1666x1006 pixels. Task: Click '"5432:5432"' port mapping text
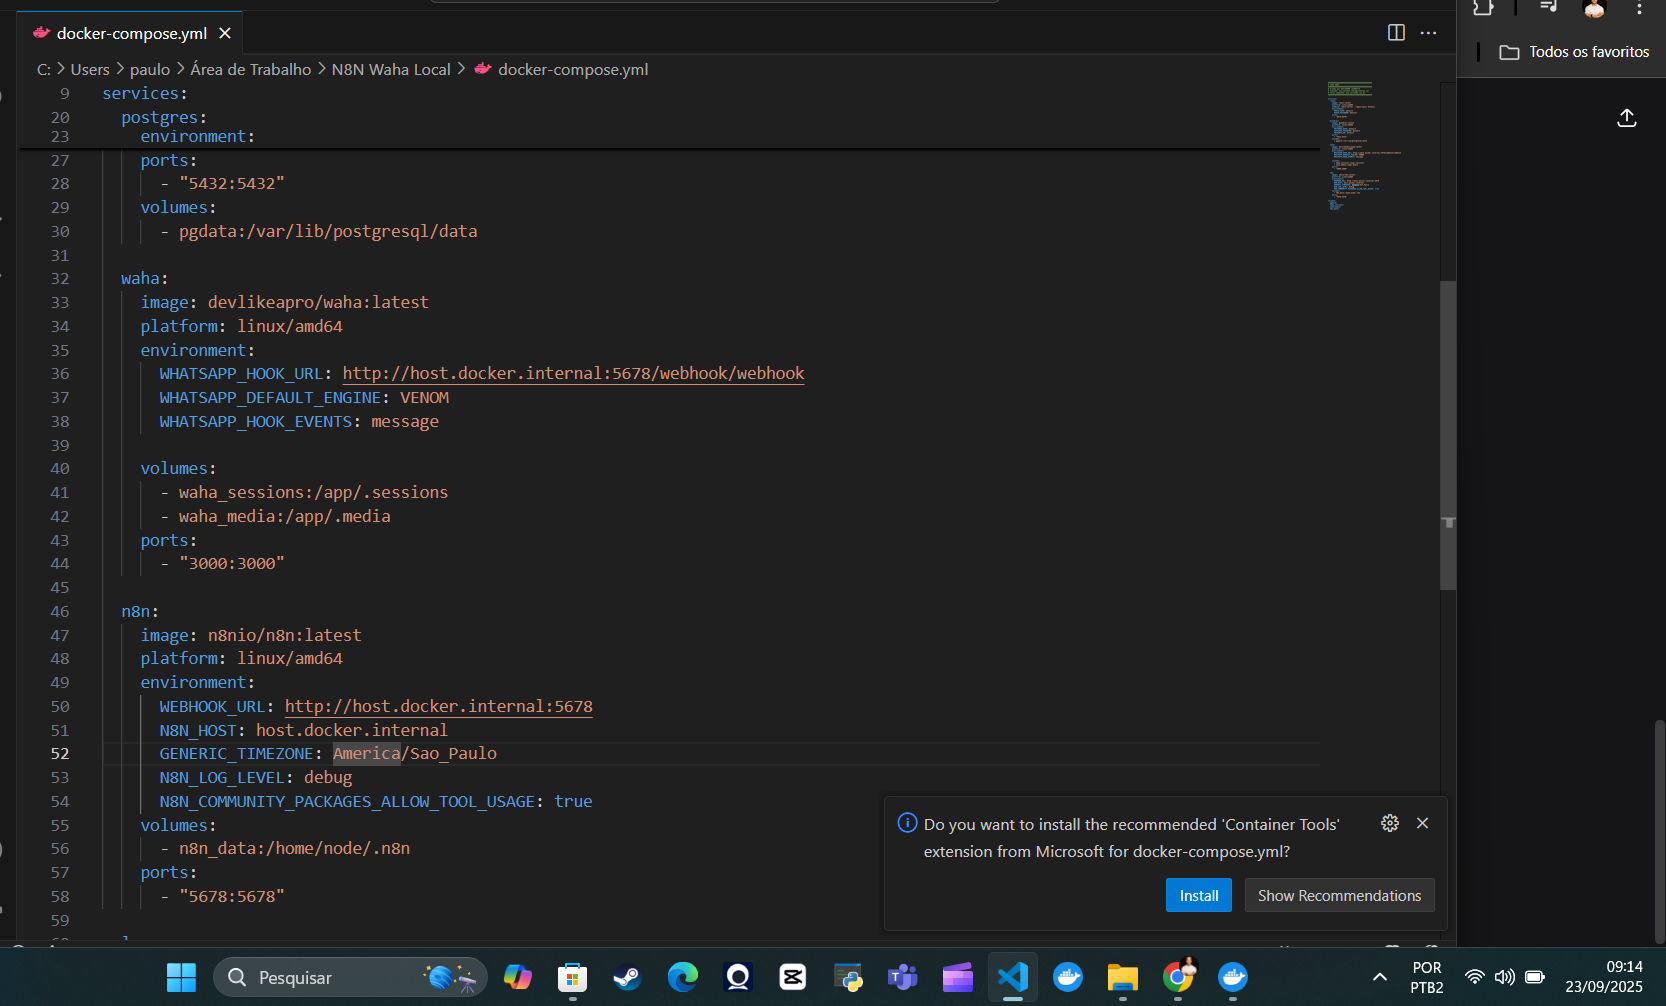(x=232, y=183)
